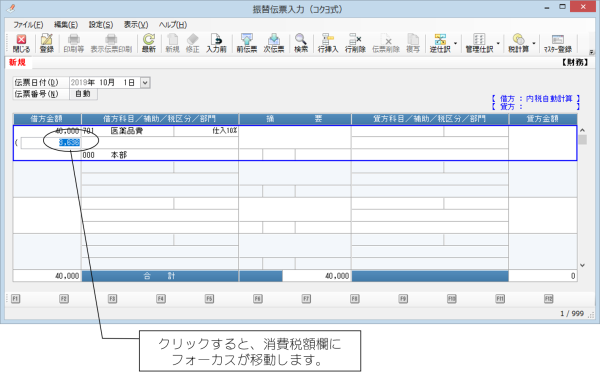Click the highlighted consumption tax amount field
Screen dimensions: 600x375
coord(51,143)
